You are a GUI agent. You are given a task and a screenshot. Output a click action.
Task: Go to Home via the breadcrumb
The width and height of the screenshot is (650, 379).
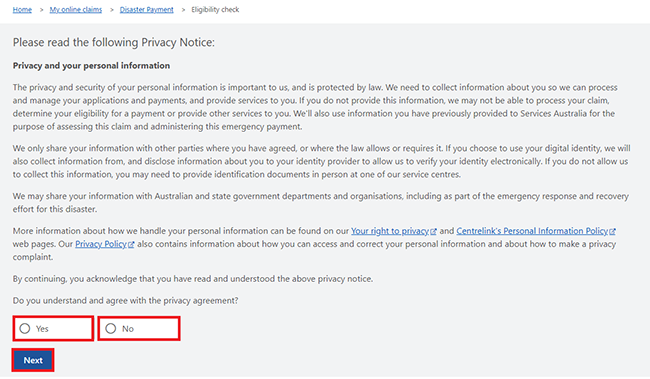coord(22,10)
